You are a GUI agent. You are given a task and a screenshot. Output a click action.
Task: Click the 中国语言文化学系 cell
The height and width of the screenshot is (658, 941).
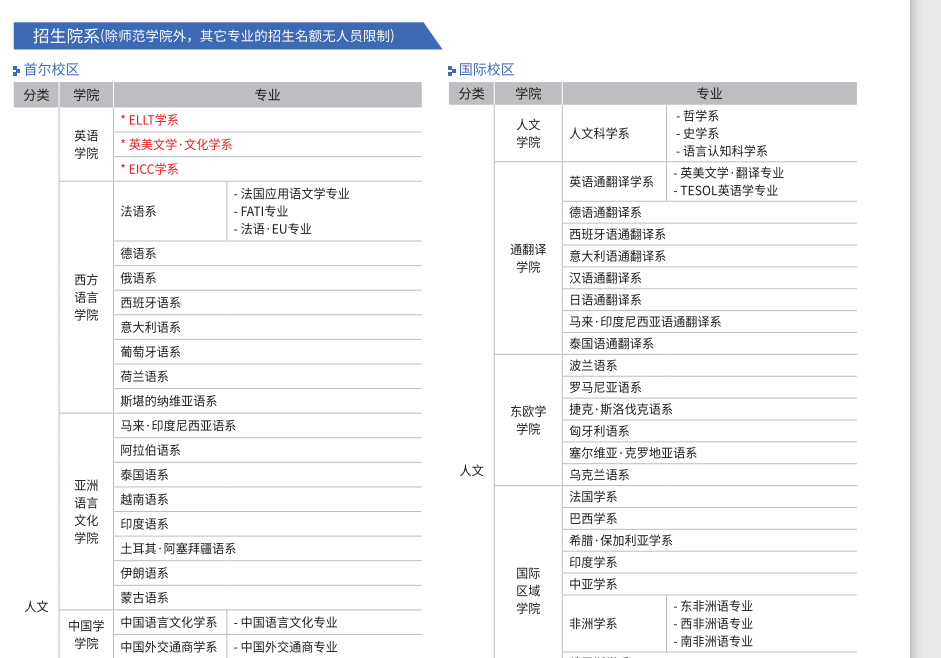170,623
